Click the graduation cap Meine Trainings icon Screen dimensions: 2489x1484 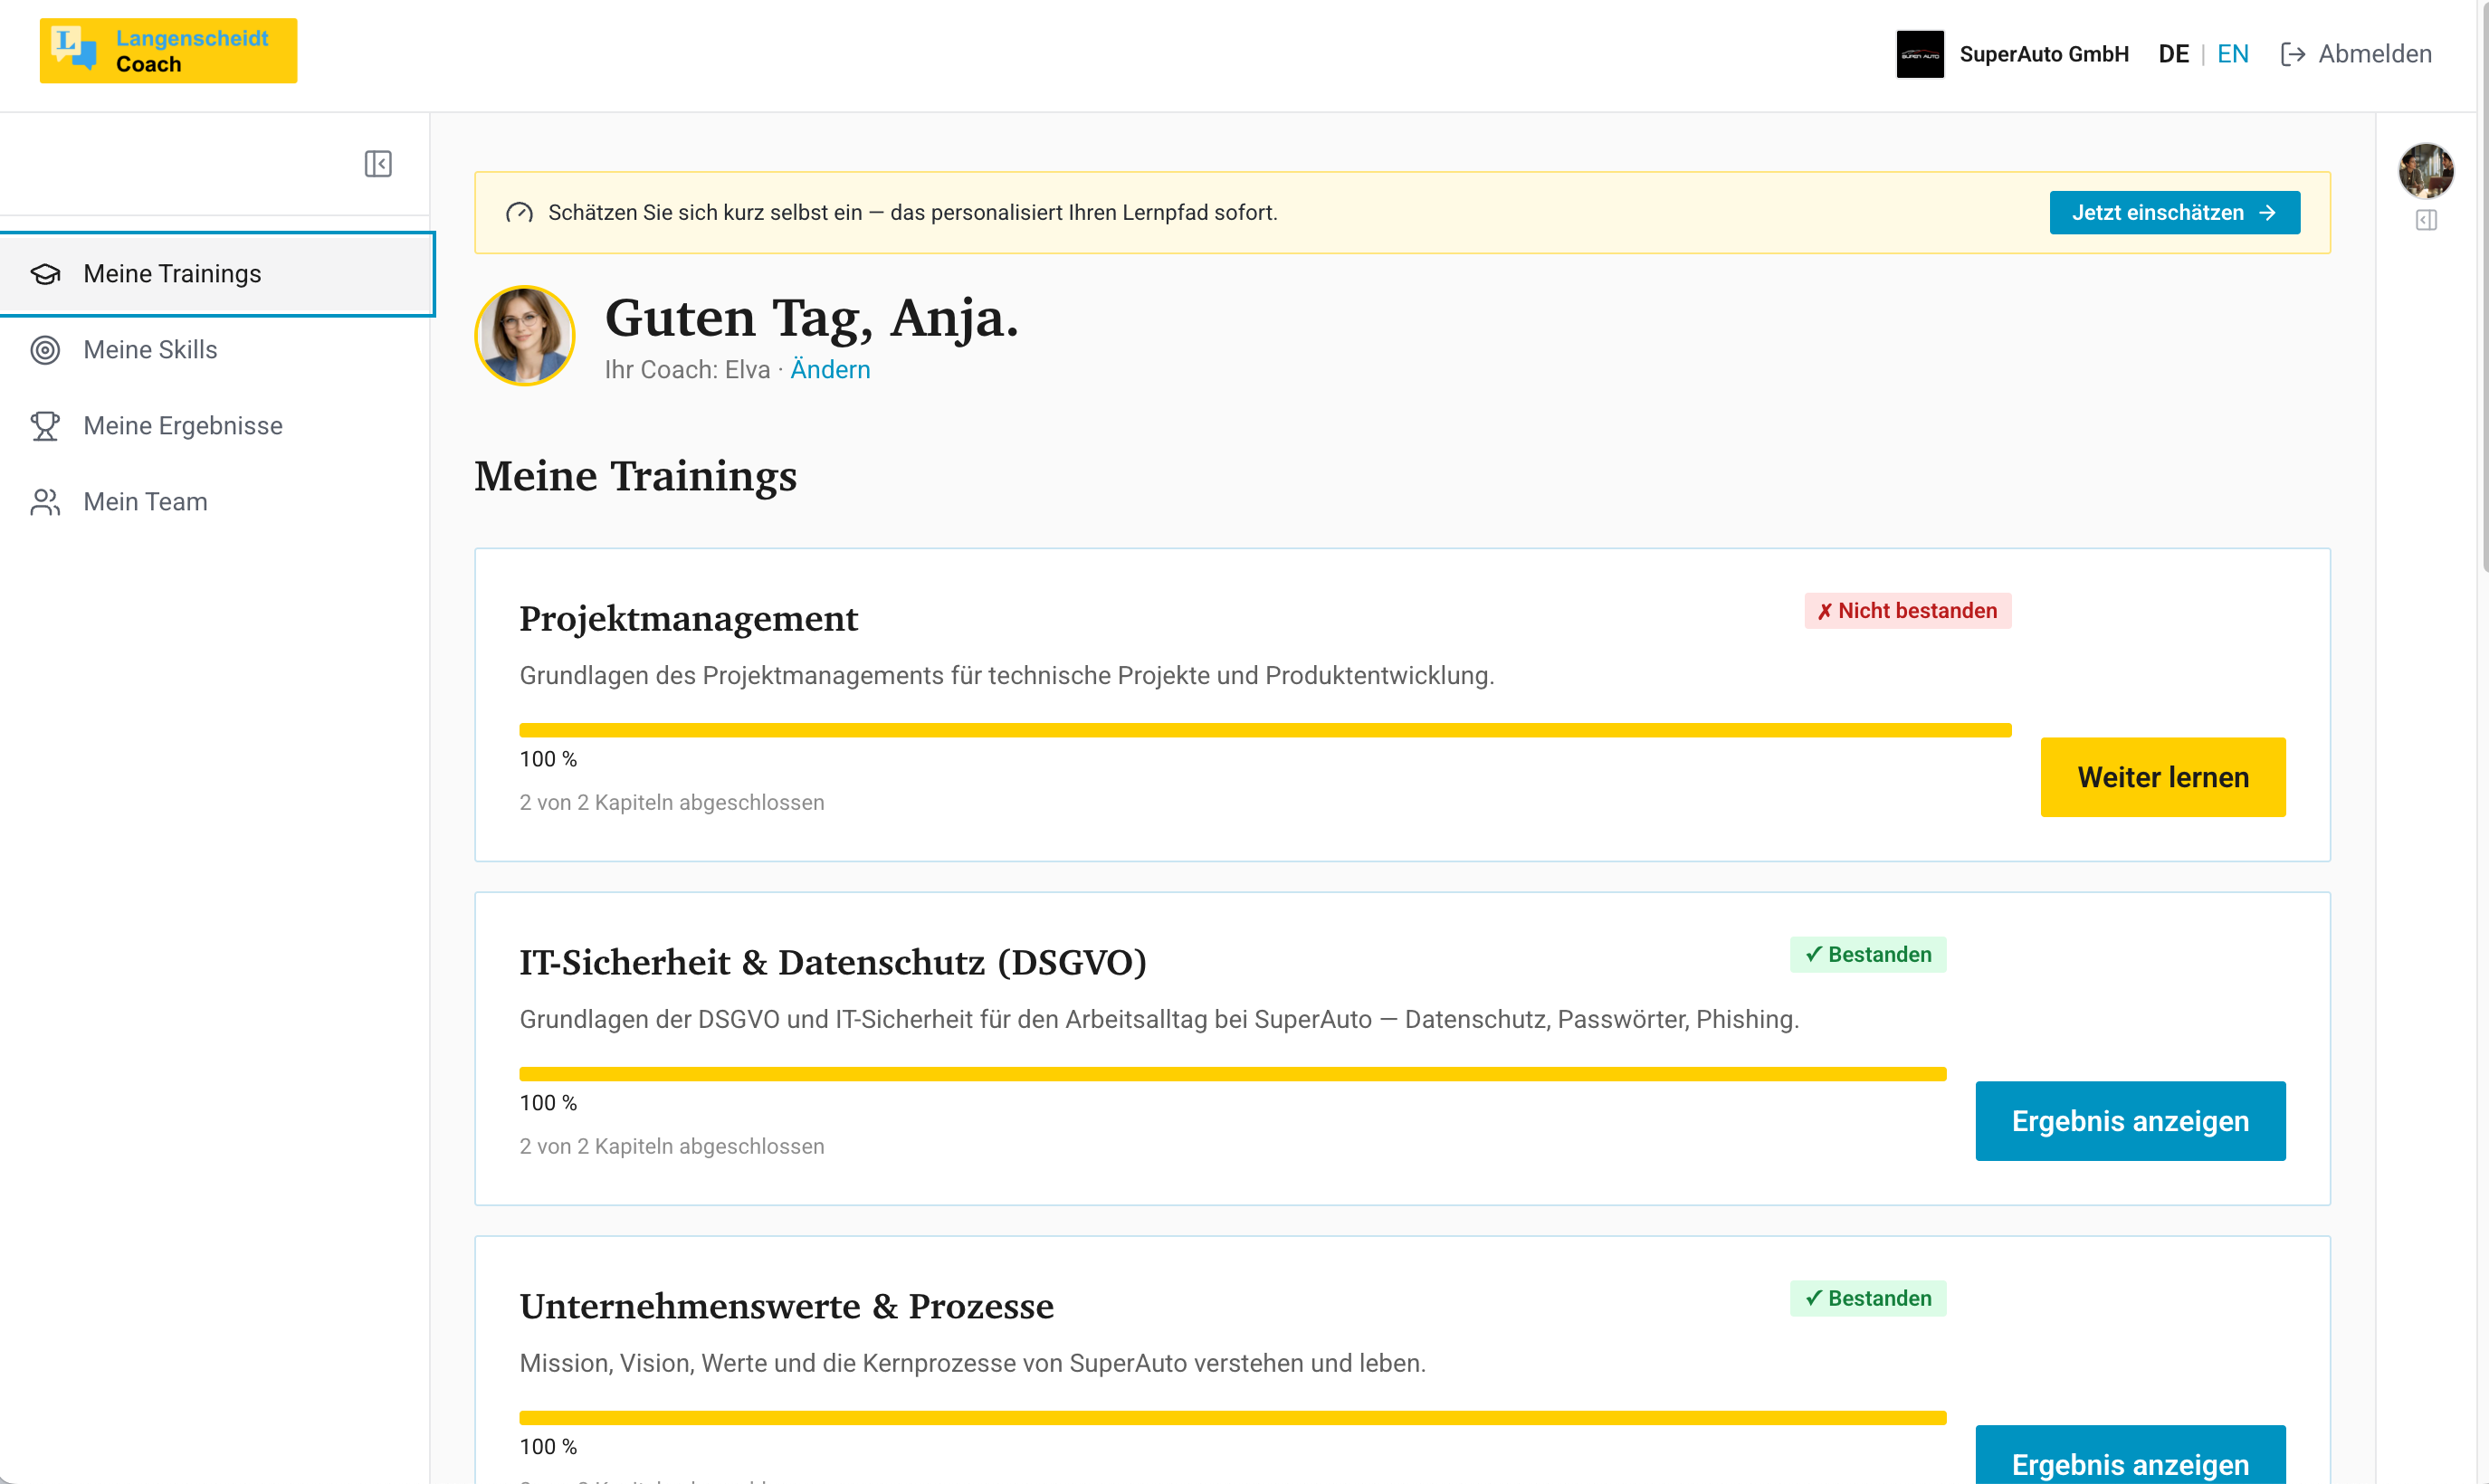point(45,274)
